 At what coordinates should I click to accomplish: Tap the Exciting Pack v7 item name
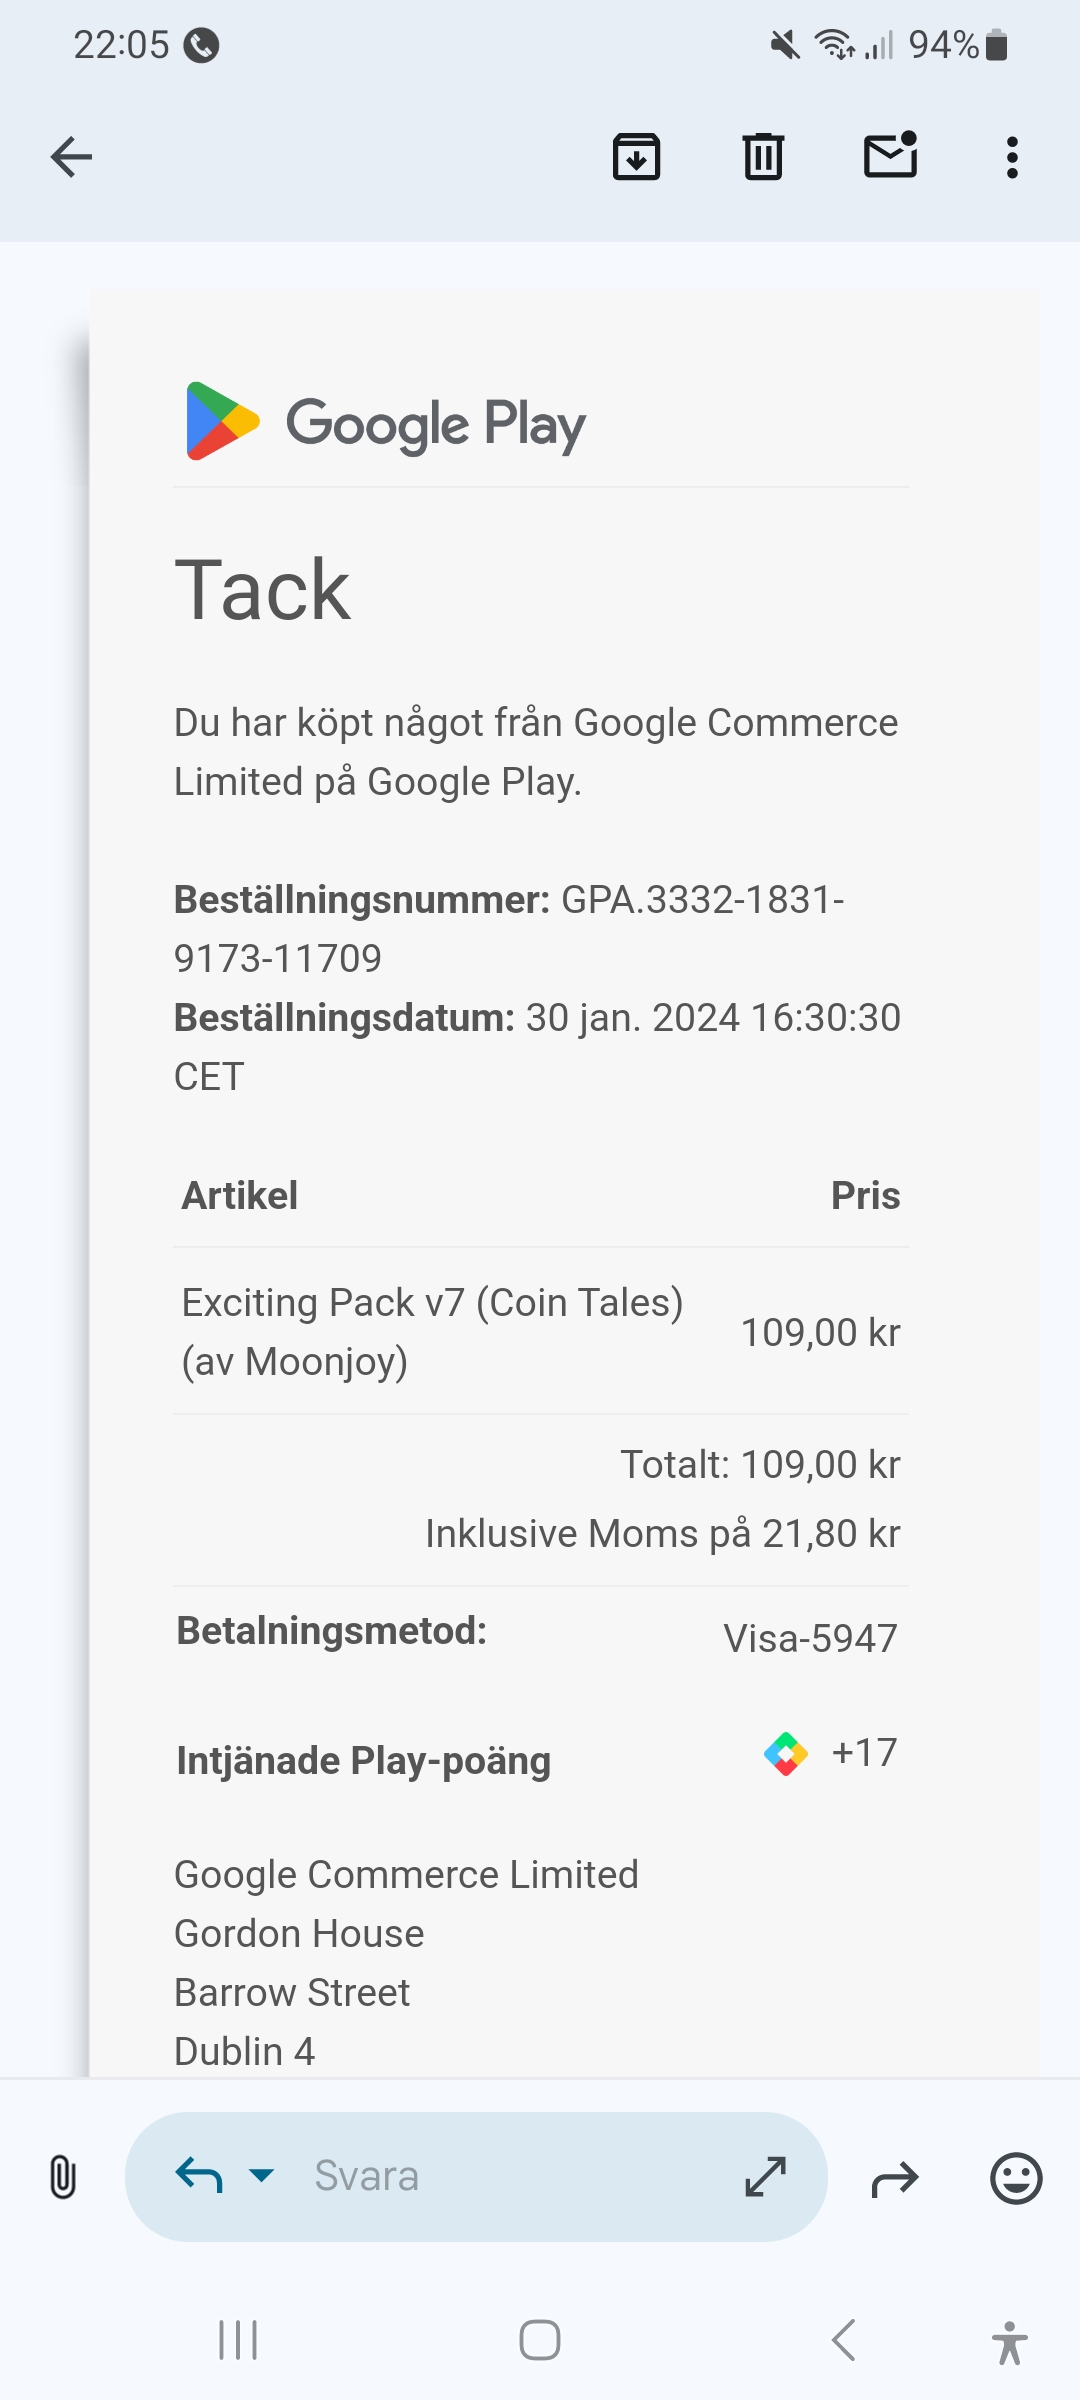[432, 1303]
